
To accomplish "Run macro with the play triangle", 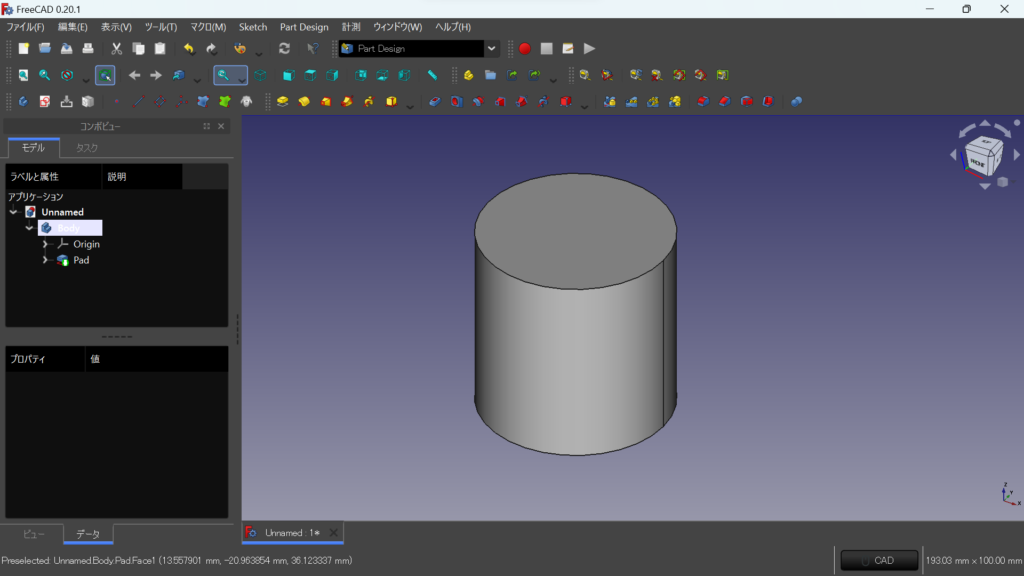I will (589, 48).
